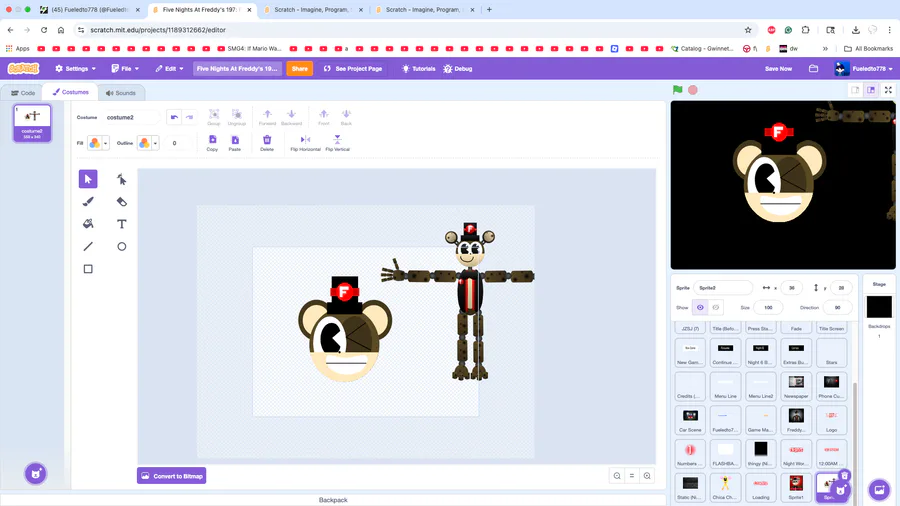The height and width of the screenshot is (506, 900).
Task: Open the Fill color dropdown
Action: tap(106, 143)
